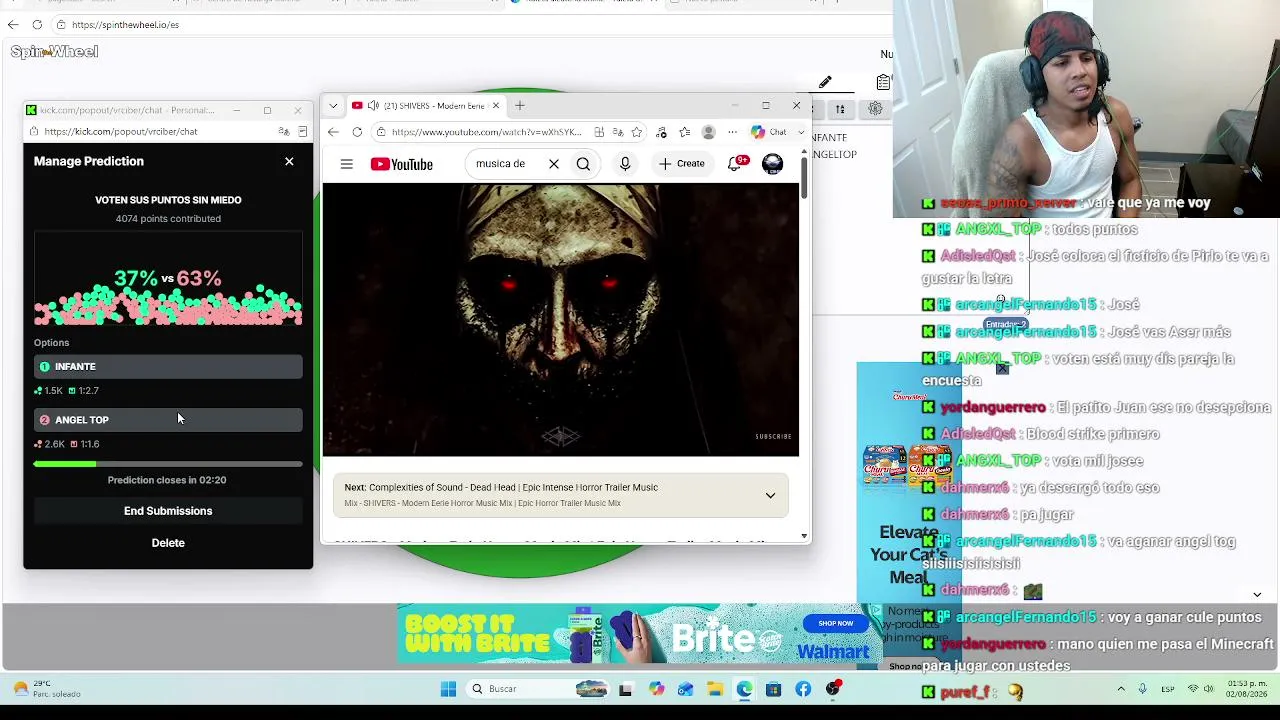
Task: Go back in the YouTube browser window
Action: click(333, 132)
